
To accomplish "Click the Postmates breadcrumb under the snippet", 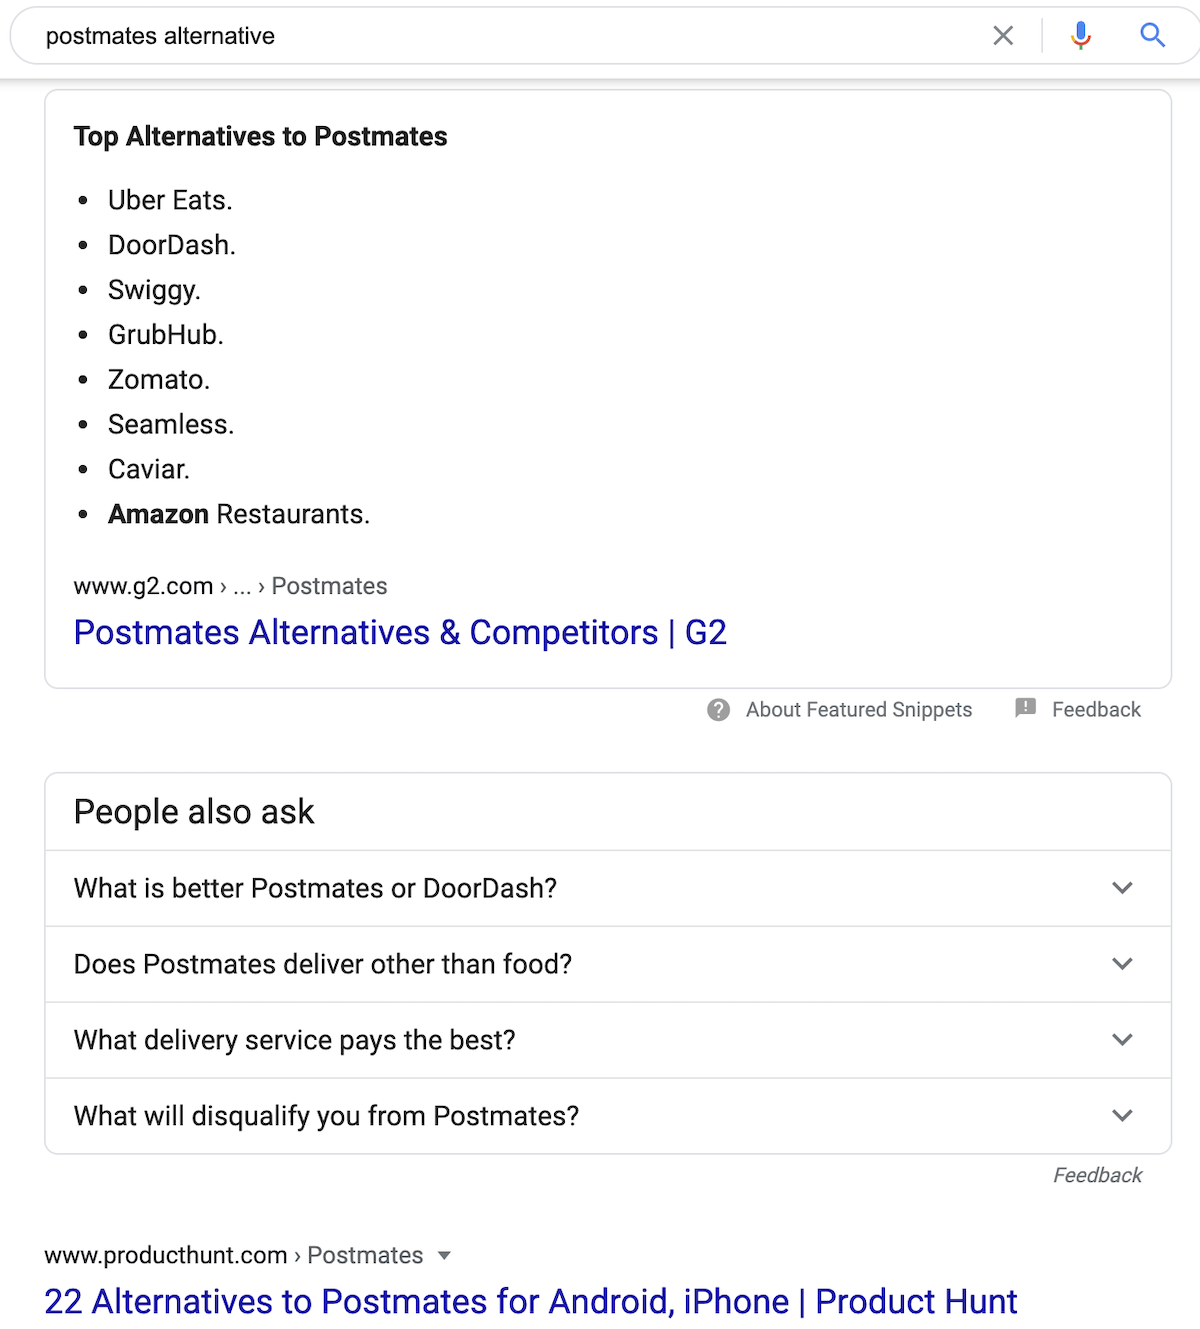I will click(328, 586).
